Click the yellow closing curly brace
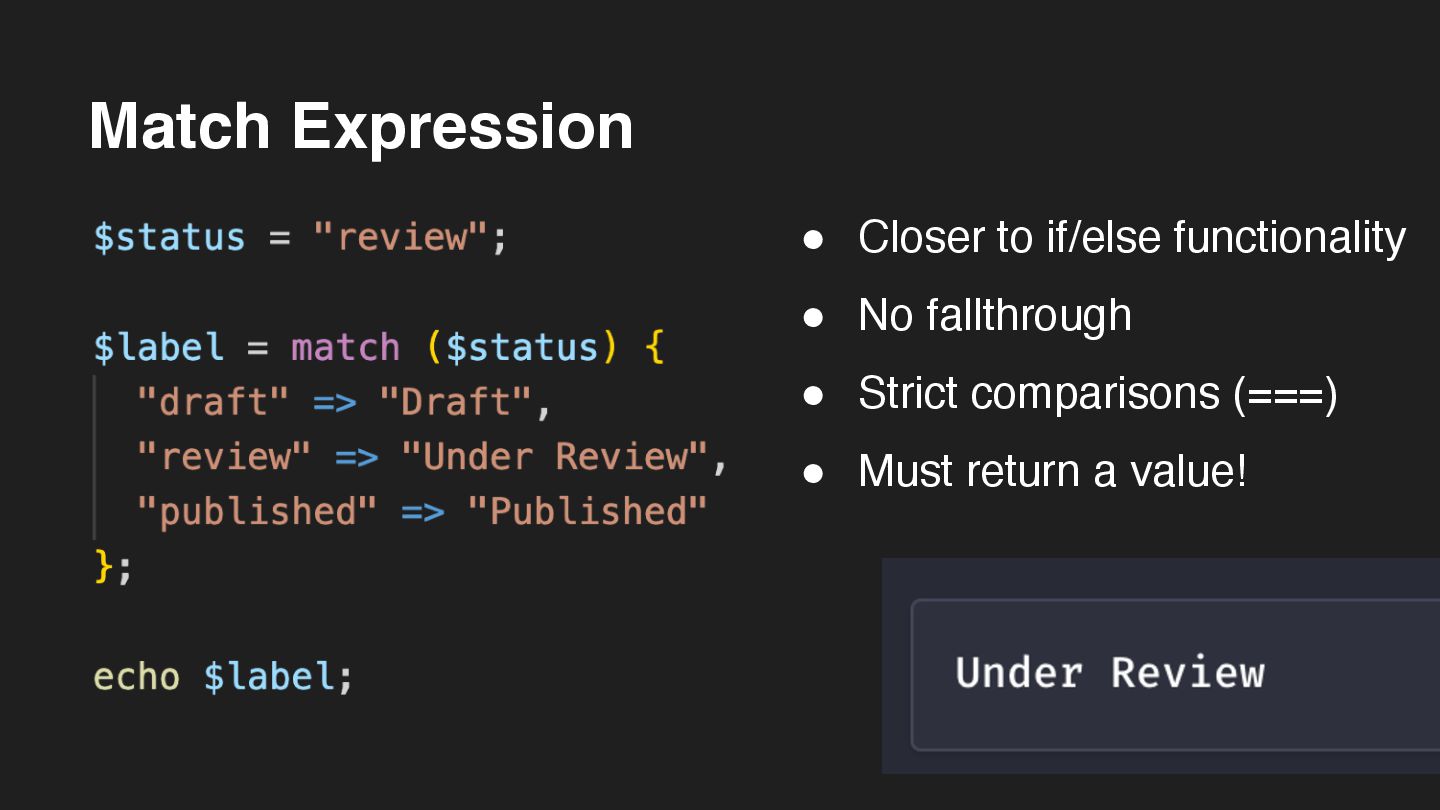Image resolution: width=1440 pixels, height=810 pixels. (104, 566)
